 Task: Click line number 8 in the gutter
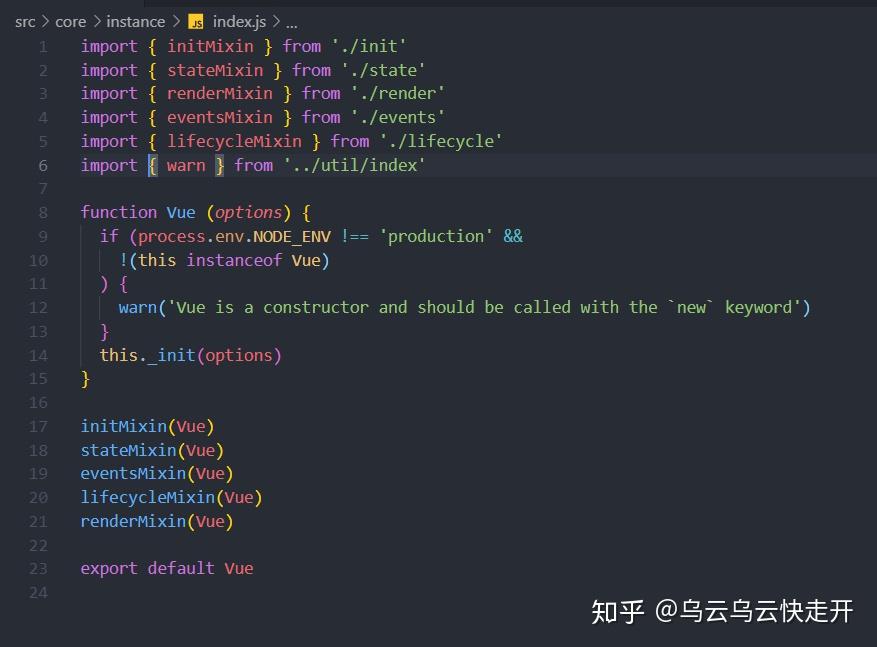[x=43, y=212]
